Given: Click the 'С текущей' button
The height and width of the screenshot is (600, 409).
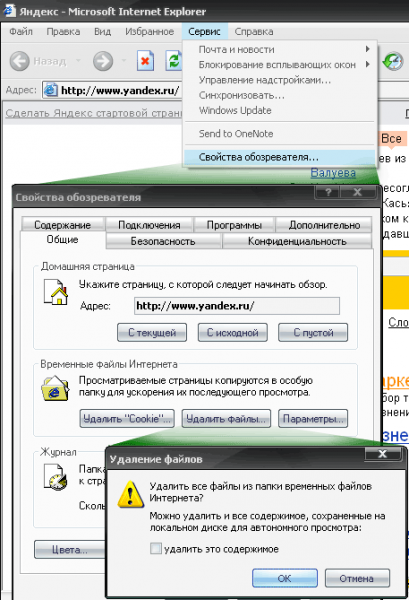Looking at the screenshot, I should point(152,332).
